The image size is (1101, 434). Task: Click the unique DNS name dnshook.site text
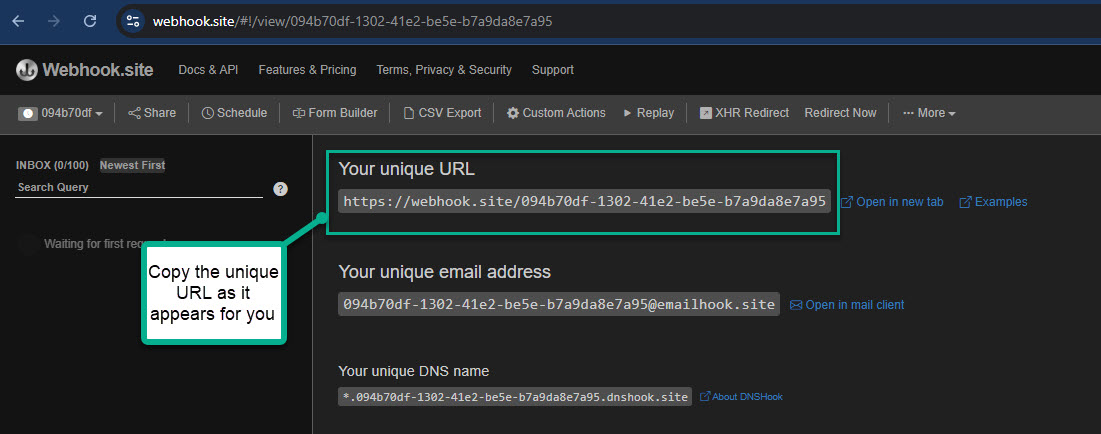(515, 397)
